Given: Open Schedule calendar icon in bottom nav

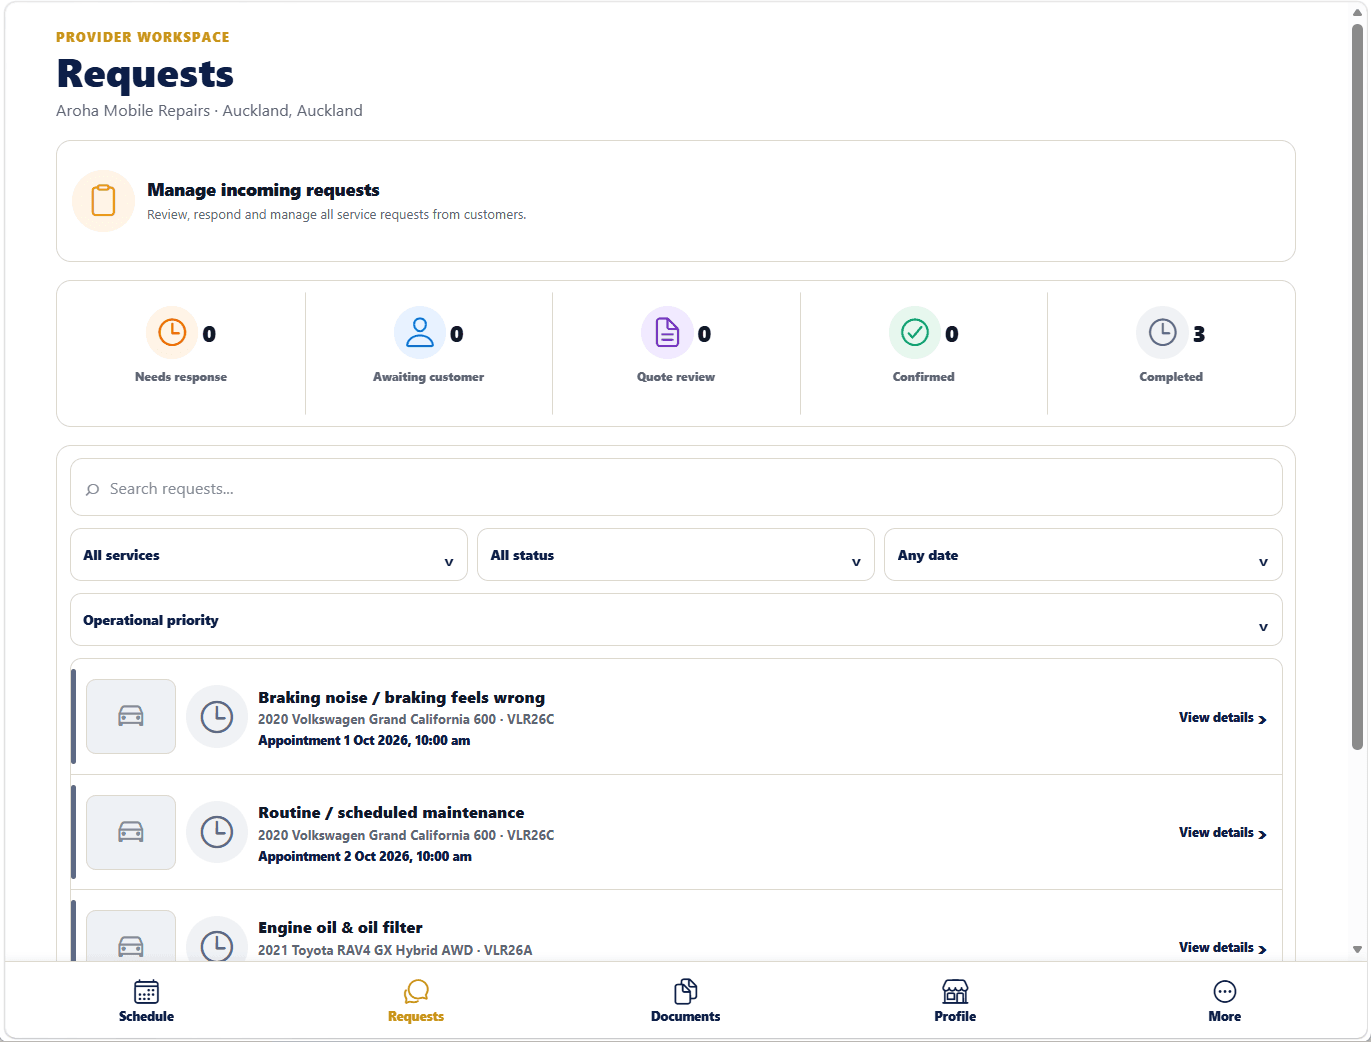Looking at the screenshot, I should click(x=146, y=991).
